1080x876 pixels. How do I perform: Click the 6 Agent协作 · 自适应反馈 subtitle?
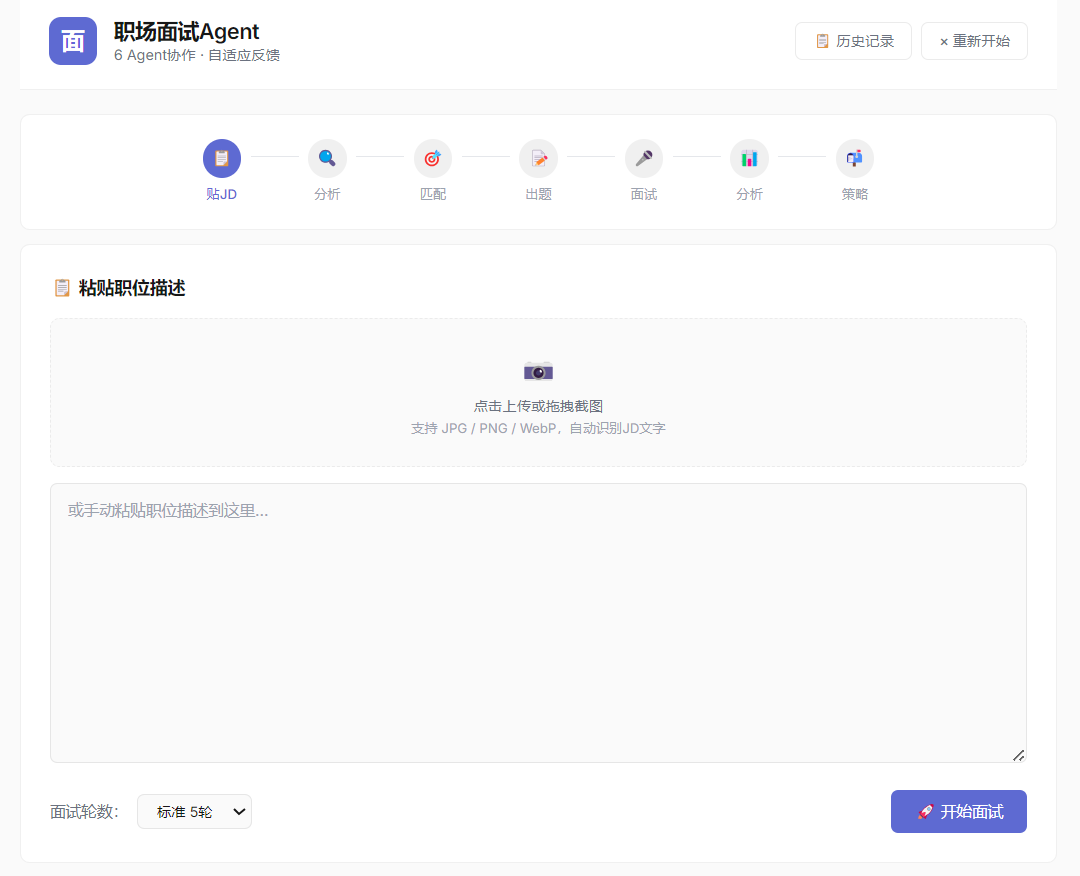coord(197,55)
